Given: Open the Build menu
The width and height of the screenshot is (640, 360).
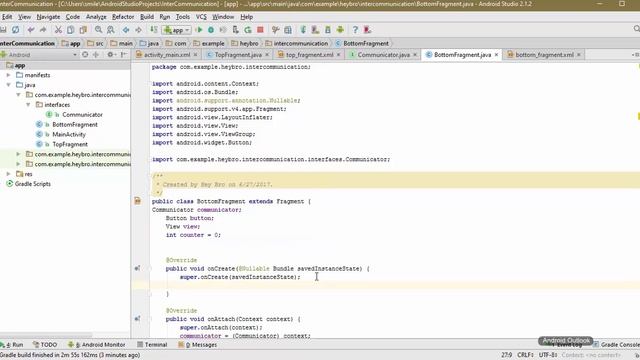Looking at the screenshot, I should coord(147,17).
